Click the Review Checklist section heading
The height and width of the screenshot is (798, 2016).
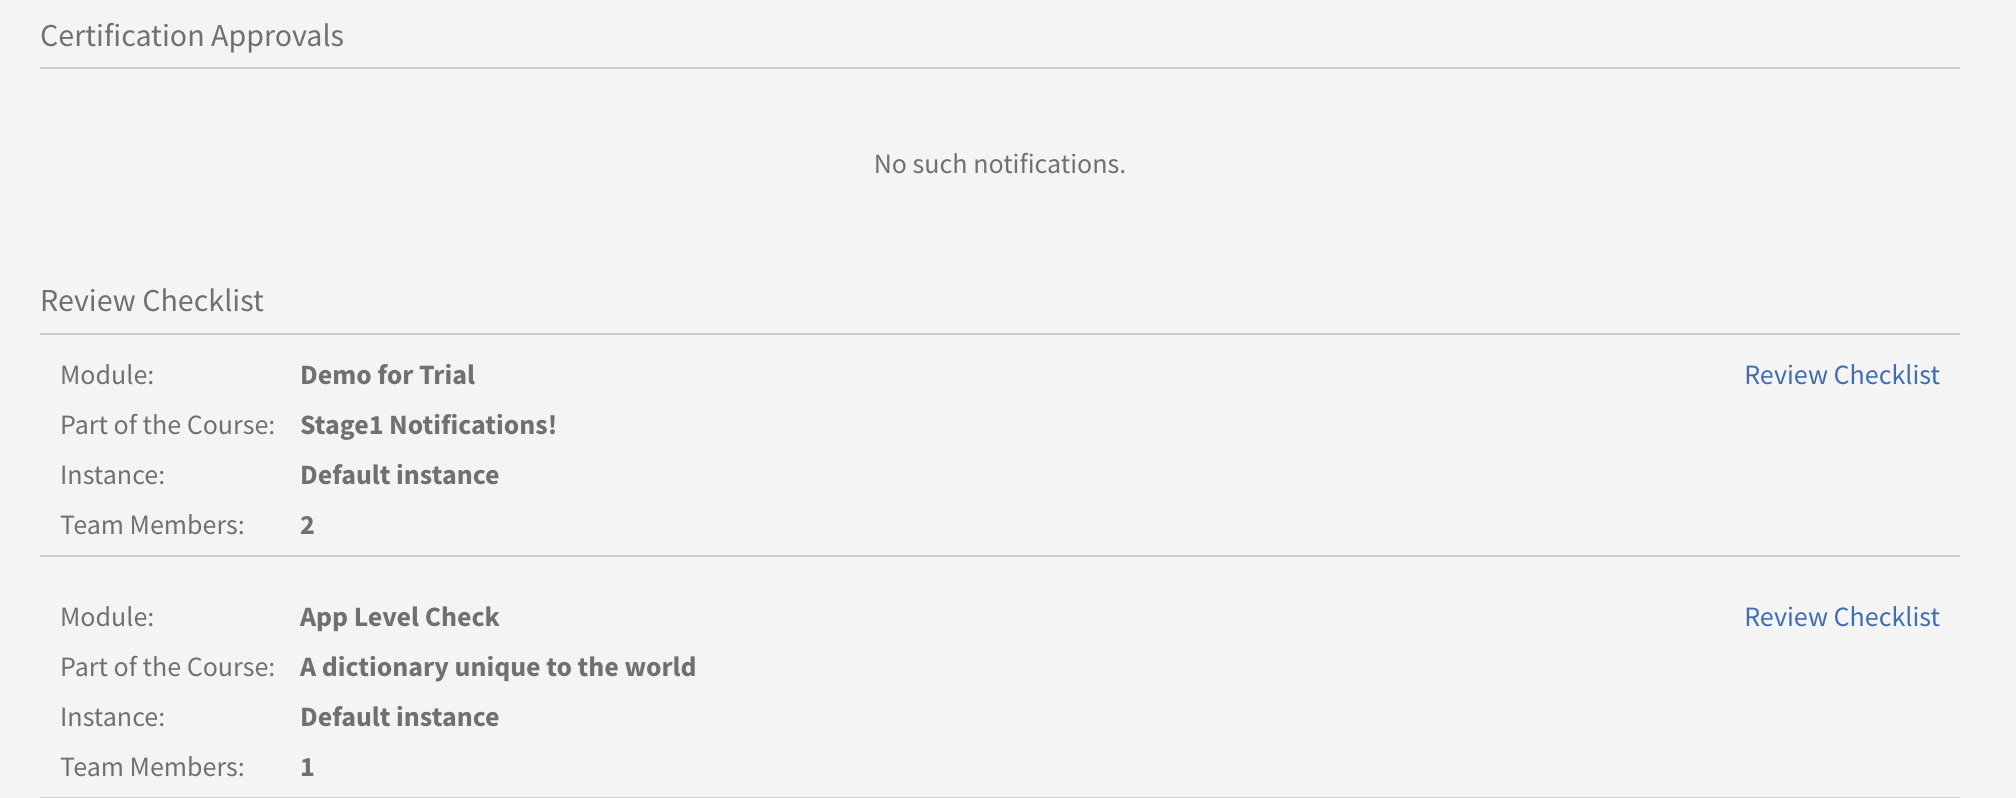click(152, 301)
